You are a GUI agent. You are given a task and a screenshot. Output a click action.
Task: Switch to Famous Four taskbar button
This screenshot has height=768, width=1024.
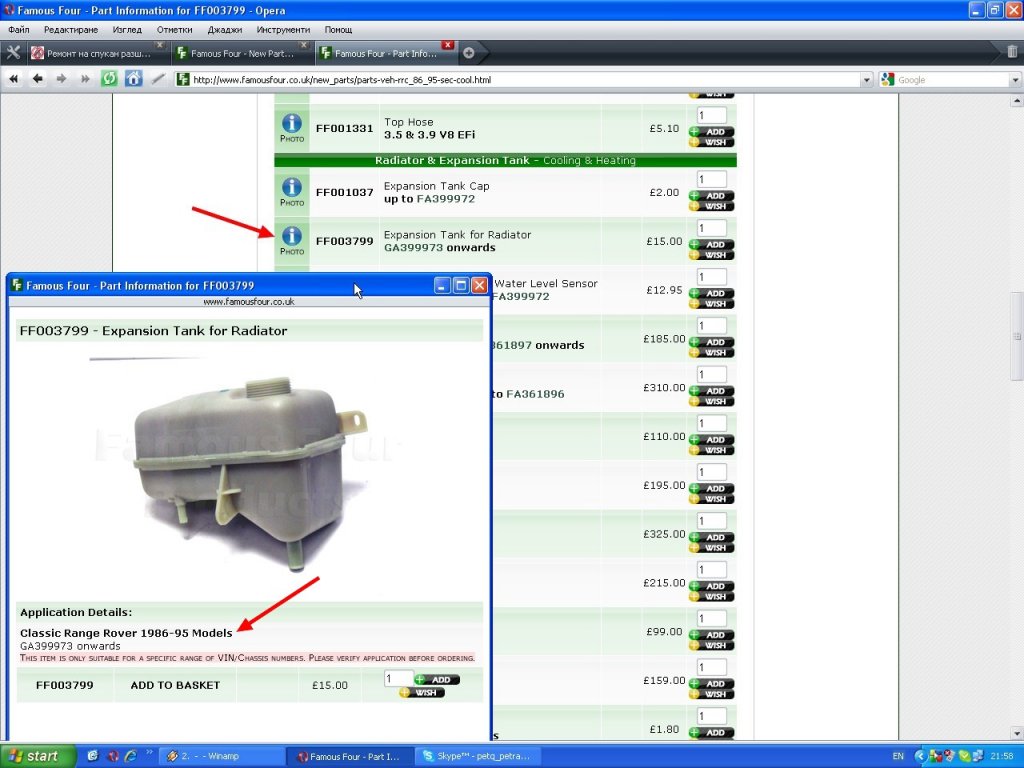click(x=350, y=756)
